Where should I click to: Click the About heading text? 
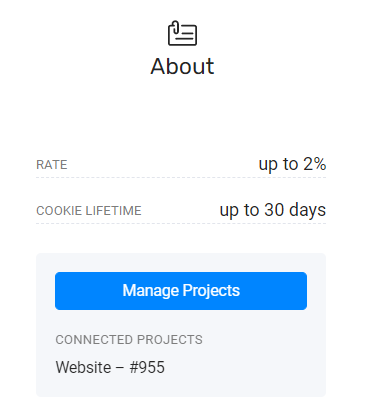click(182, 66)
